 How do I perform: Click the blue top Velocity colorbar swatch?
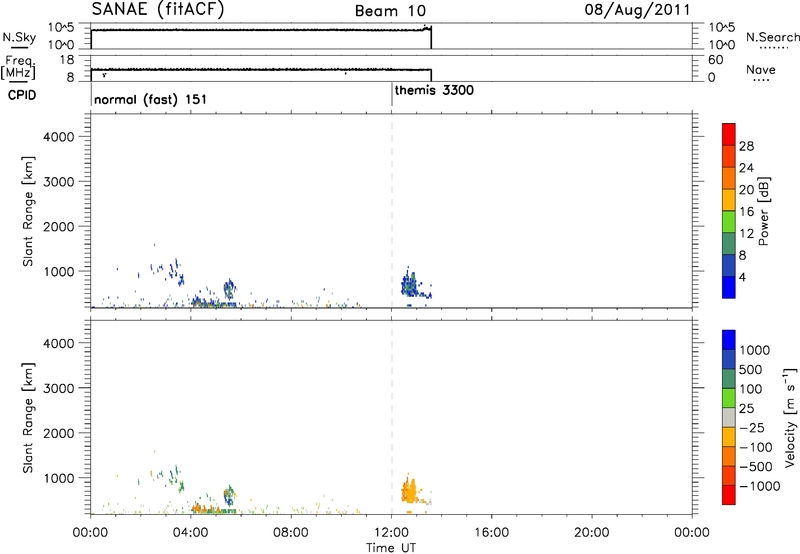pyautogui.click(x=729, y=340)
